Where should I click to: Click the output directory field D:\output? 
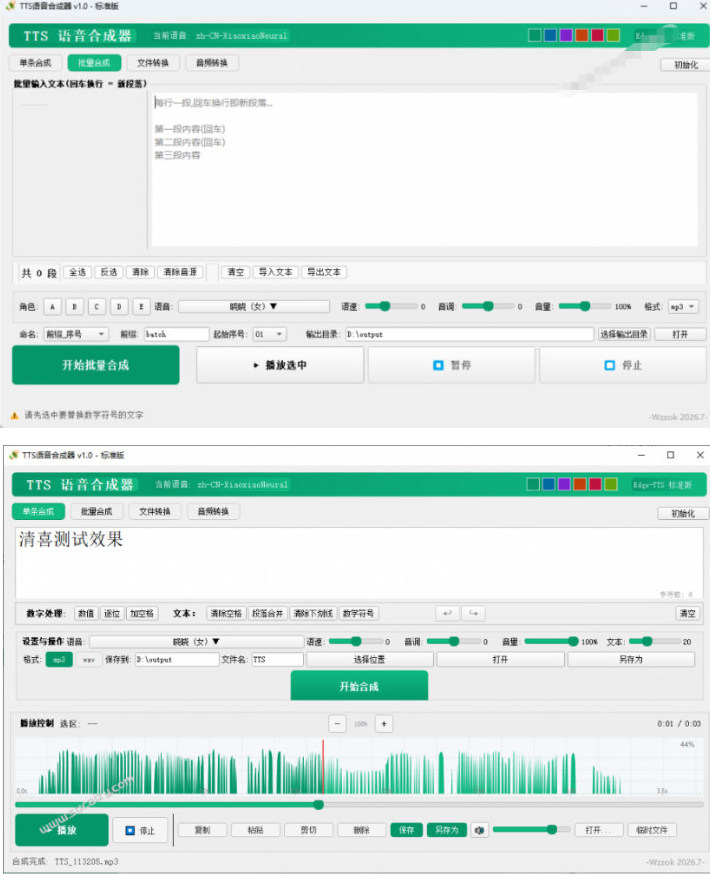pos(469,334)
